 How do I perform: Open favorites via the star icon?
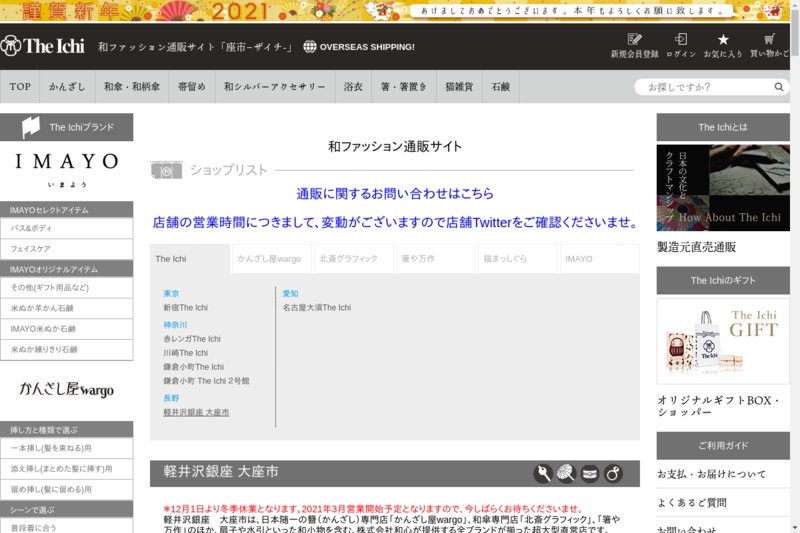(x=723, y=40)
